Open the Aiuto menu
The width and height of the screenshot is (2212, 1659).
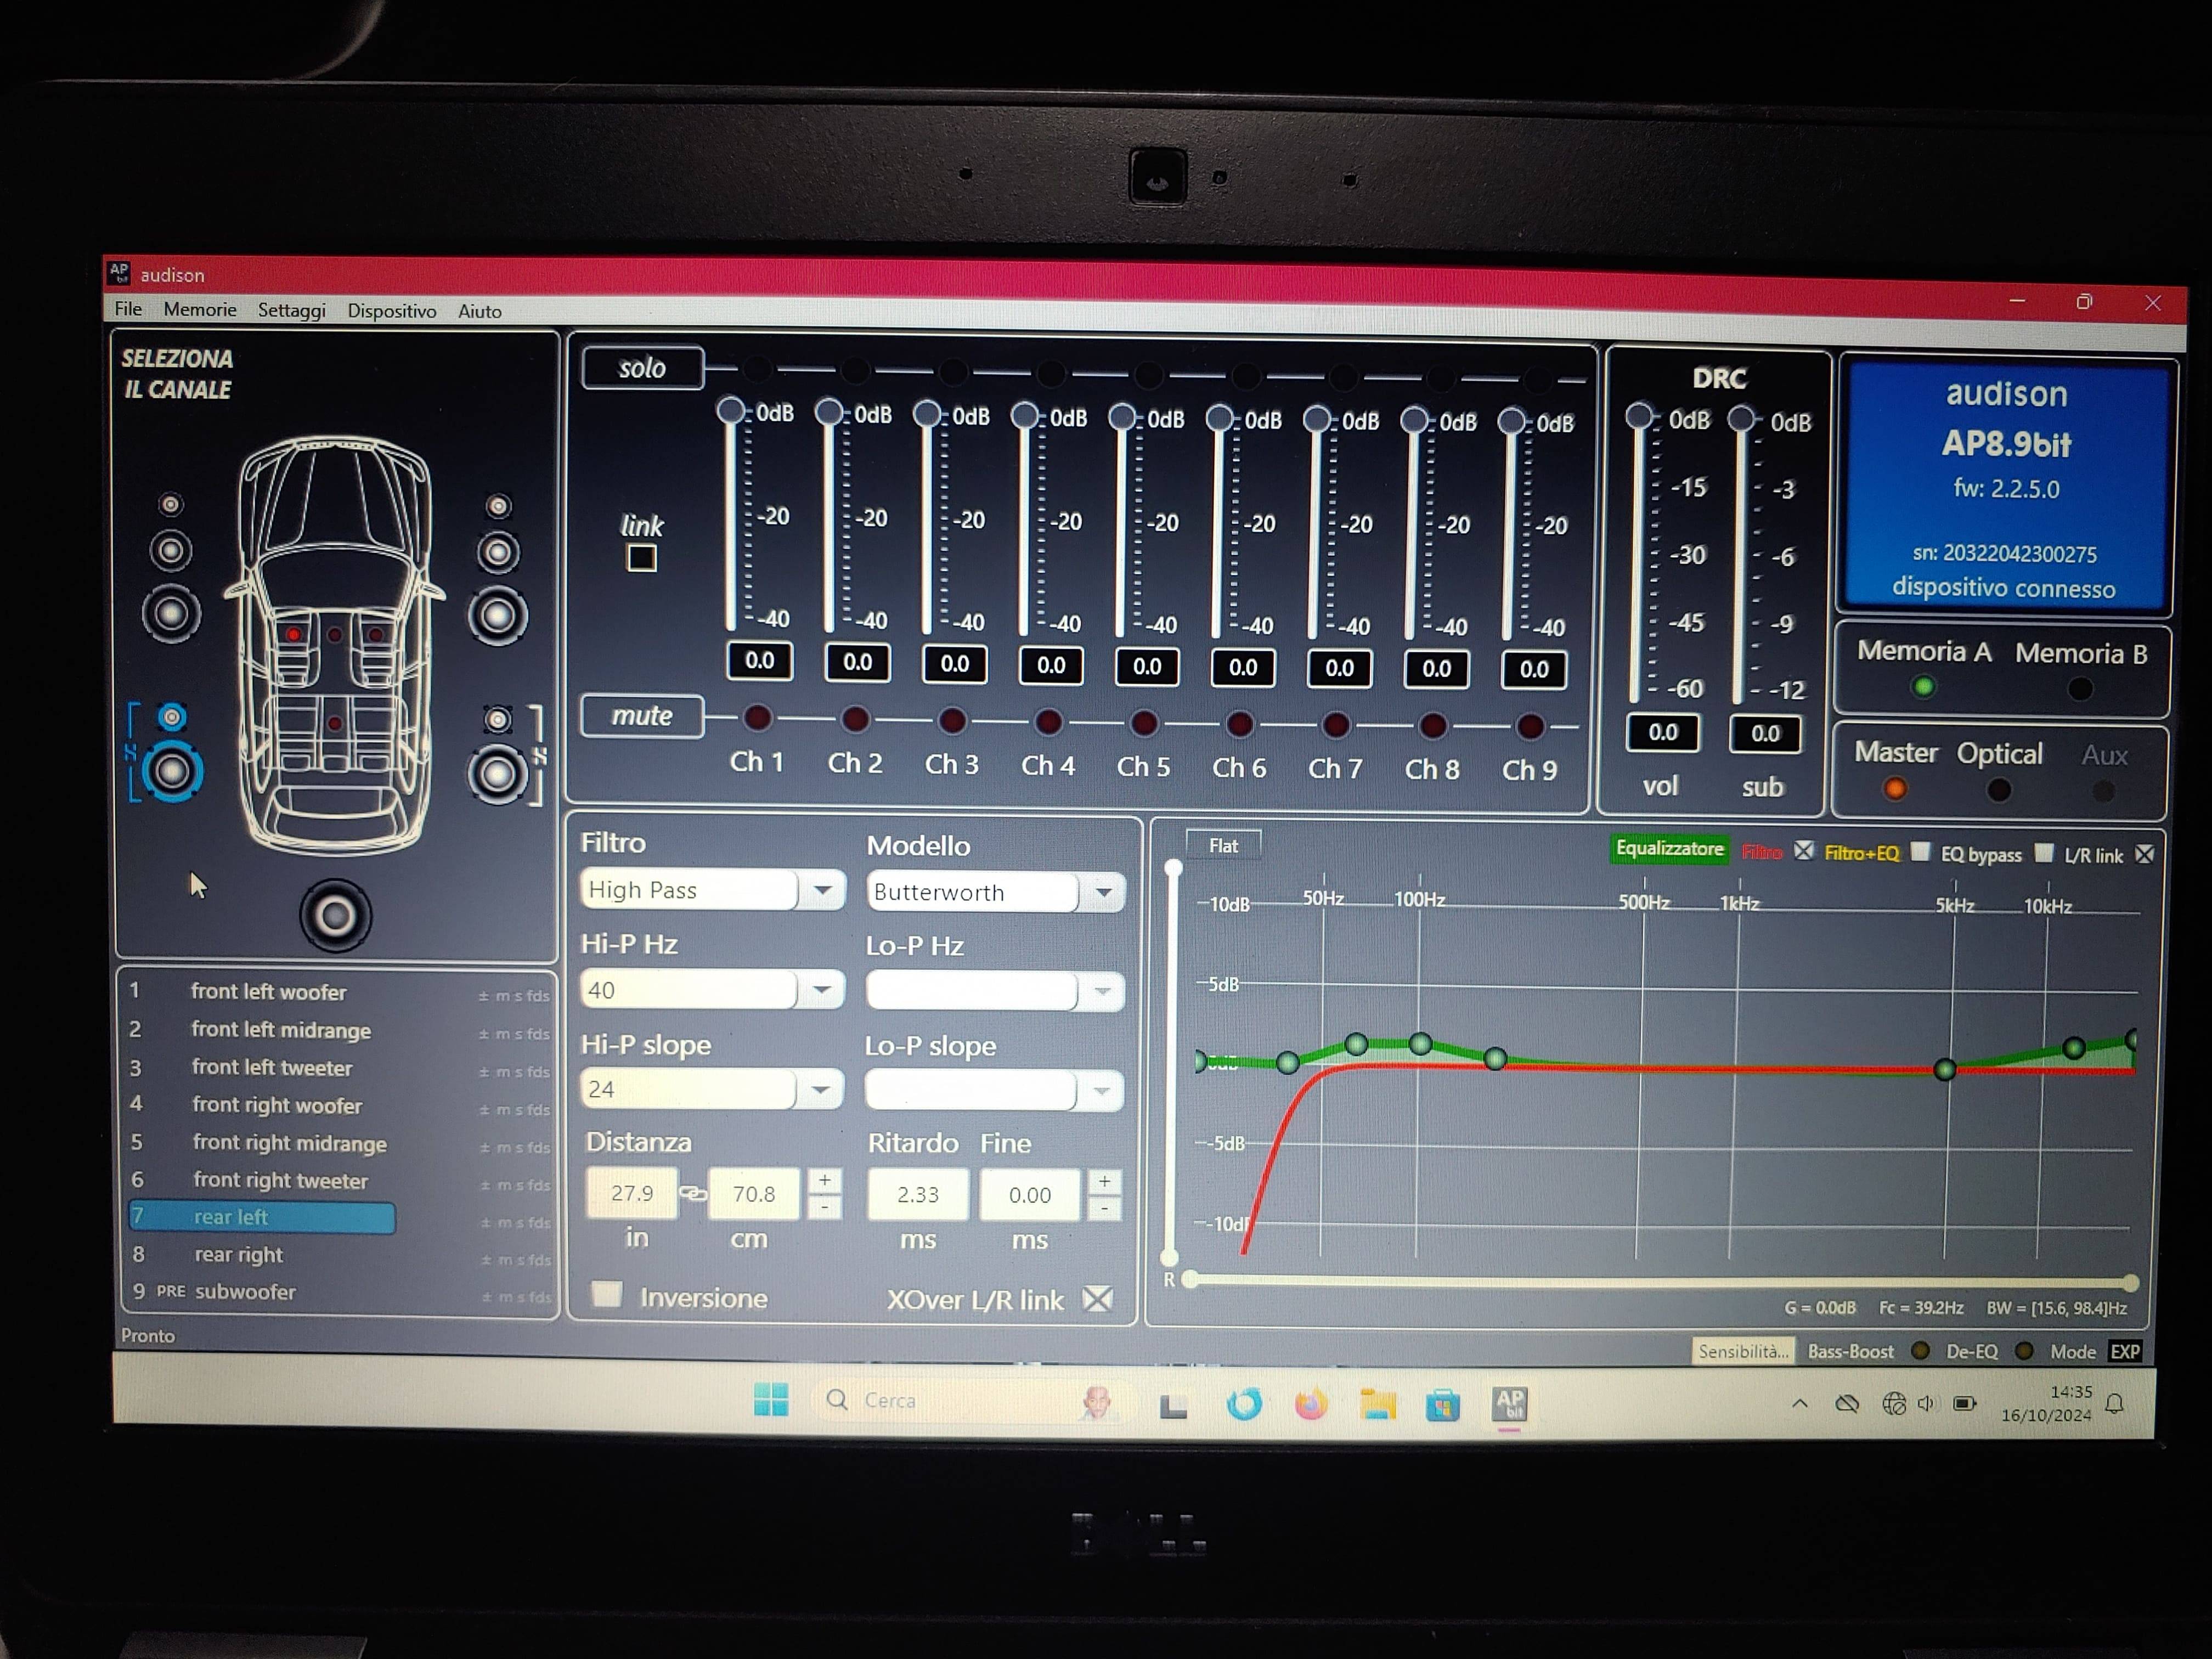click(480, 311)
